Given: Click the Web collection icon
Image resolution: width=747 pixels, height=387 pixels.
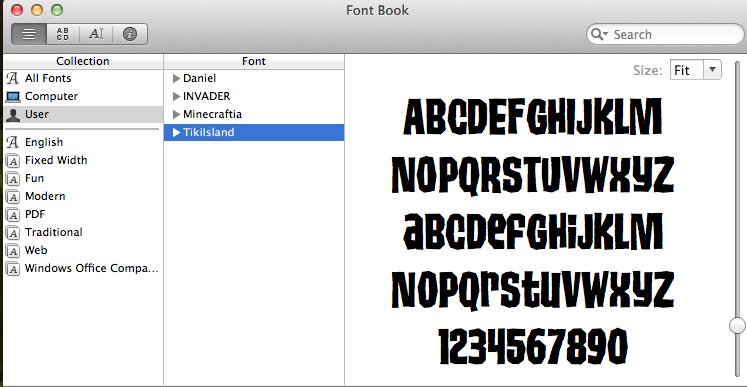Looking at the screenshot, I should pyautogui.click(x=13, y=251).
